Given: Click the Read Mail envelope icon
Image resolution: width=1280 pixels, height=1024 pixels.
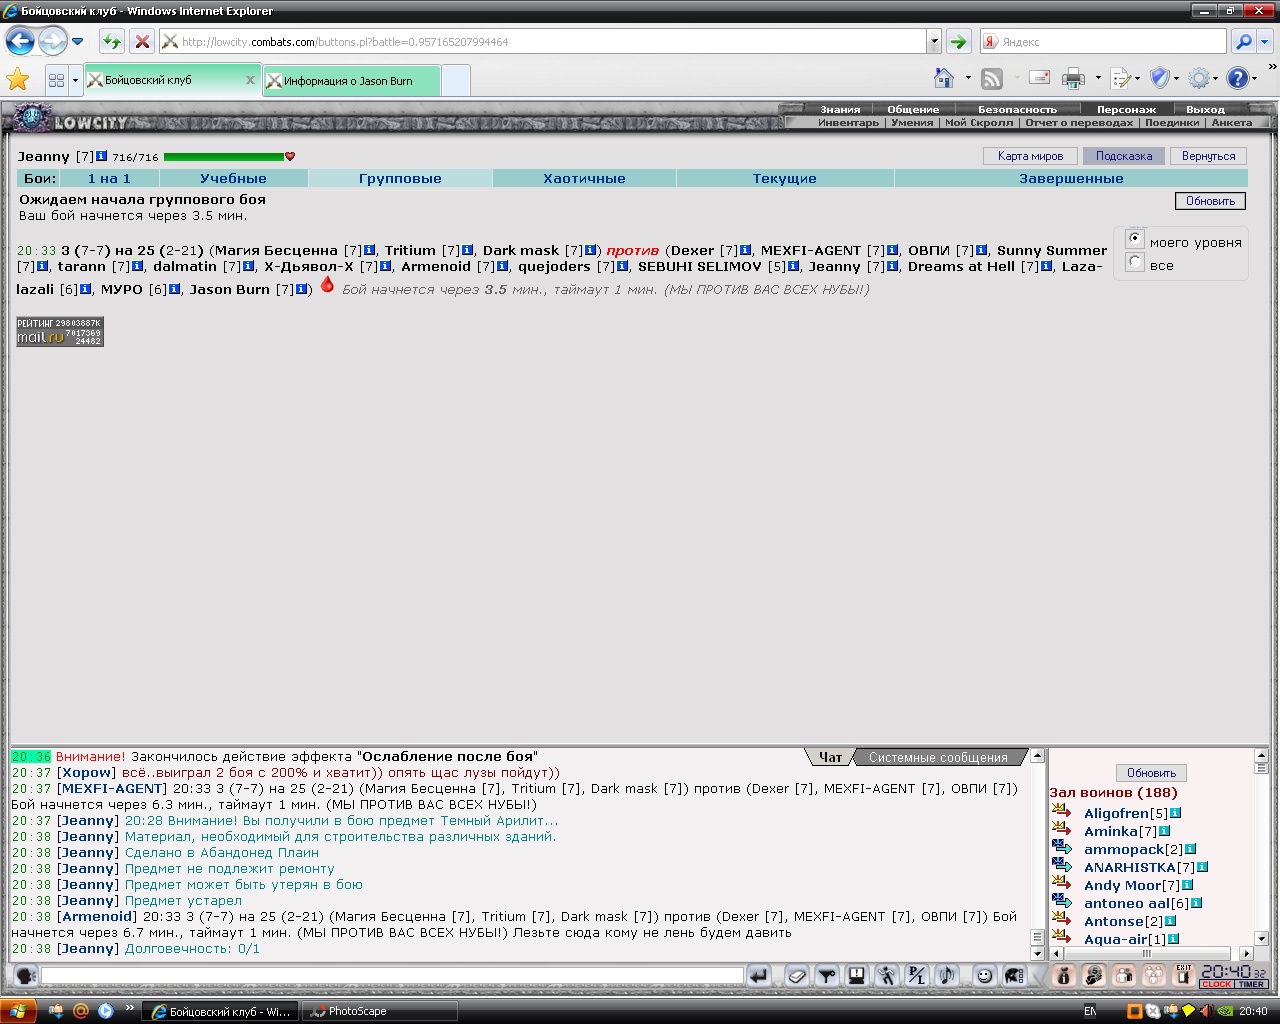Looking at the screenshot, I should tap(1039, 78).
